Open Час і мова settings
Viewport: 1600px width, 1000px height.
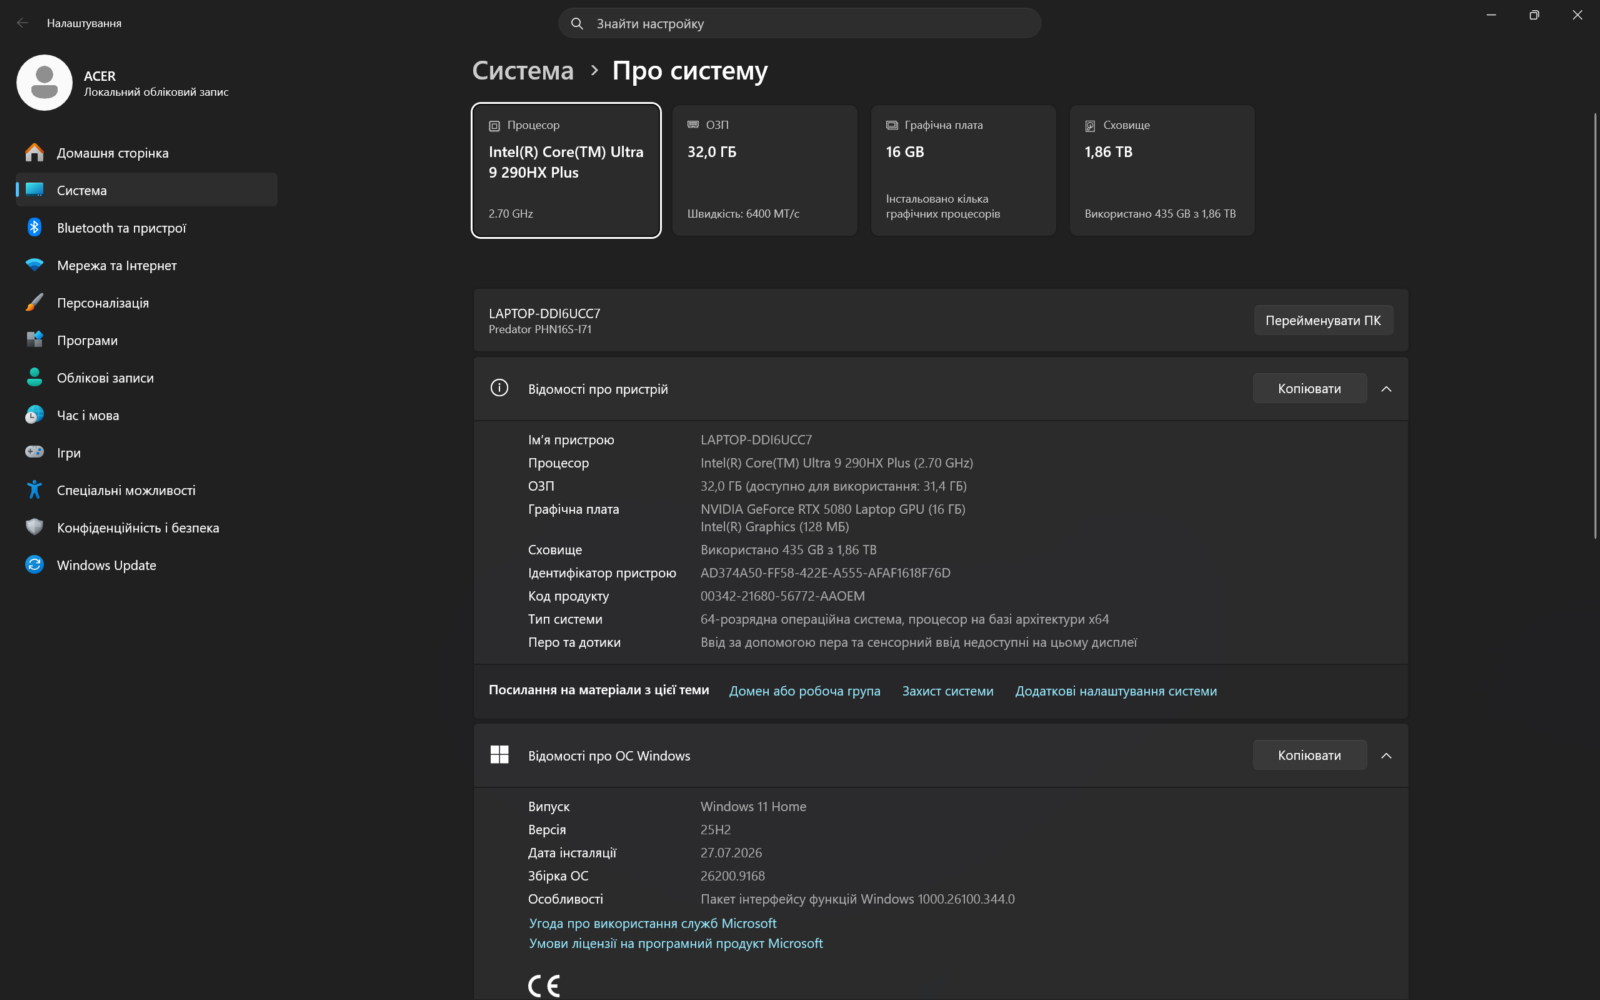pos(146,415)
